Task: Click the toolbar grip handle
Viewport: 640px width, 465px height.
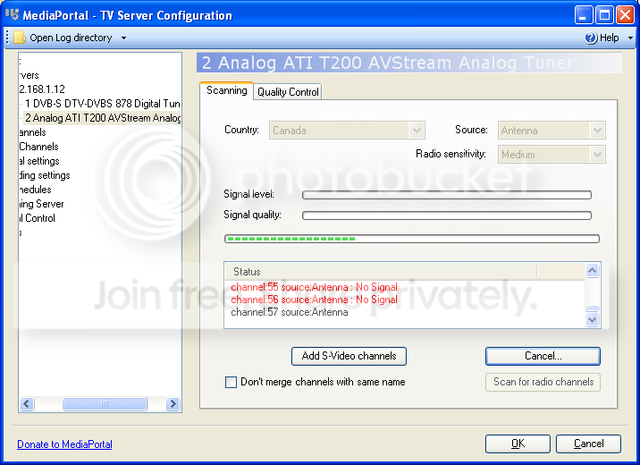Action: [x=7, y=38]
